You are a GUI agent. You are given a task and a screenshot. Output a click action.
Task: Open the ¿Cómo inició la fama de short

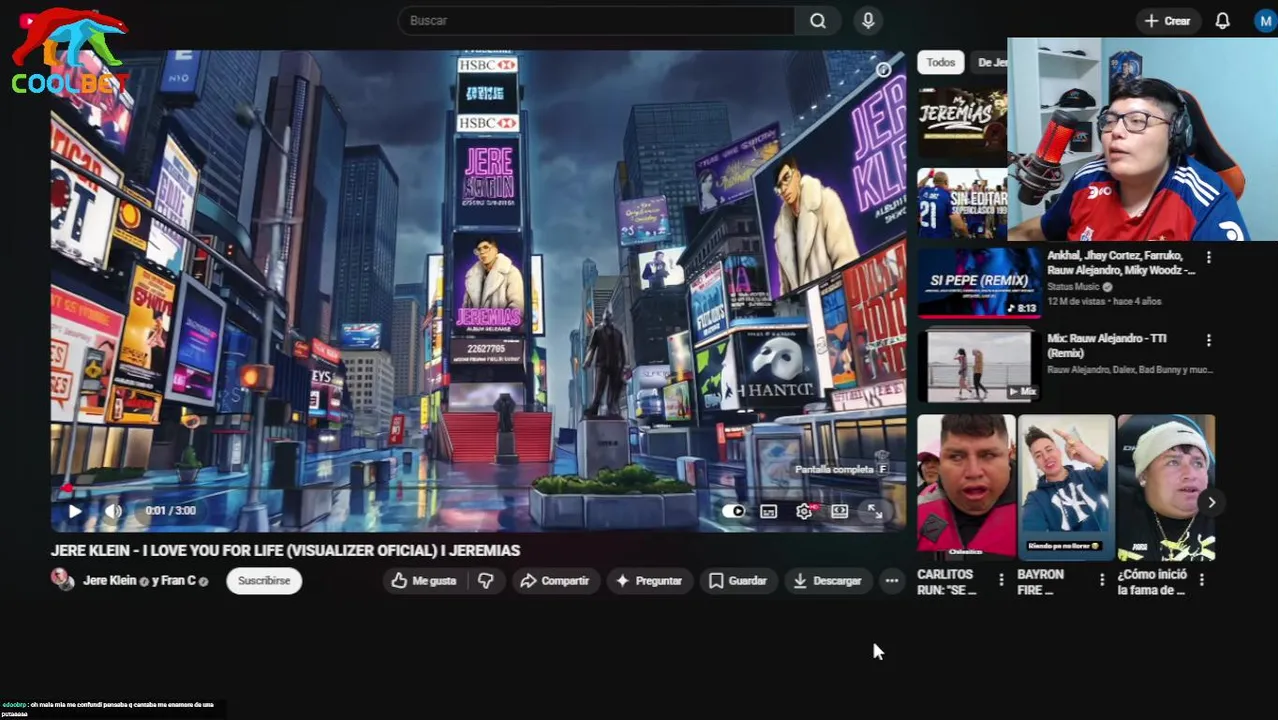pyautogui.click(x=1166, y=487)
